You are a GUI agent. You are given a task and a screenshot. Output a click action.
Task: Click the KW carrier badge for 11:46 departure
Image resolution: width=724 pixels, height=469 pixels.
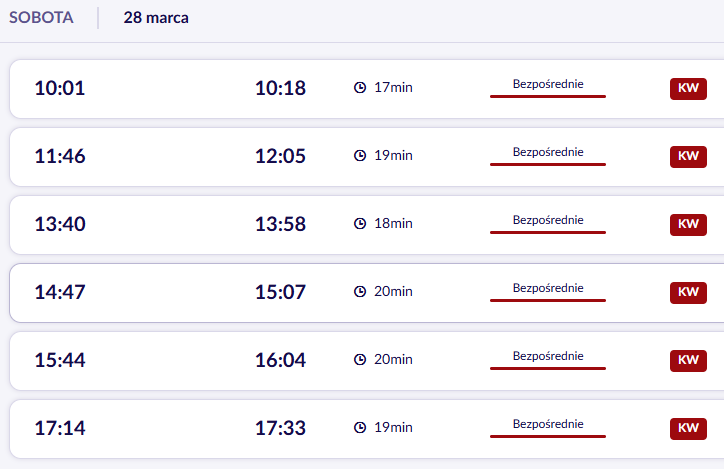click(x=688, y=156)
